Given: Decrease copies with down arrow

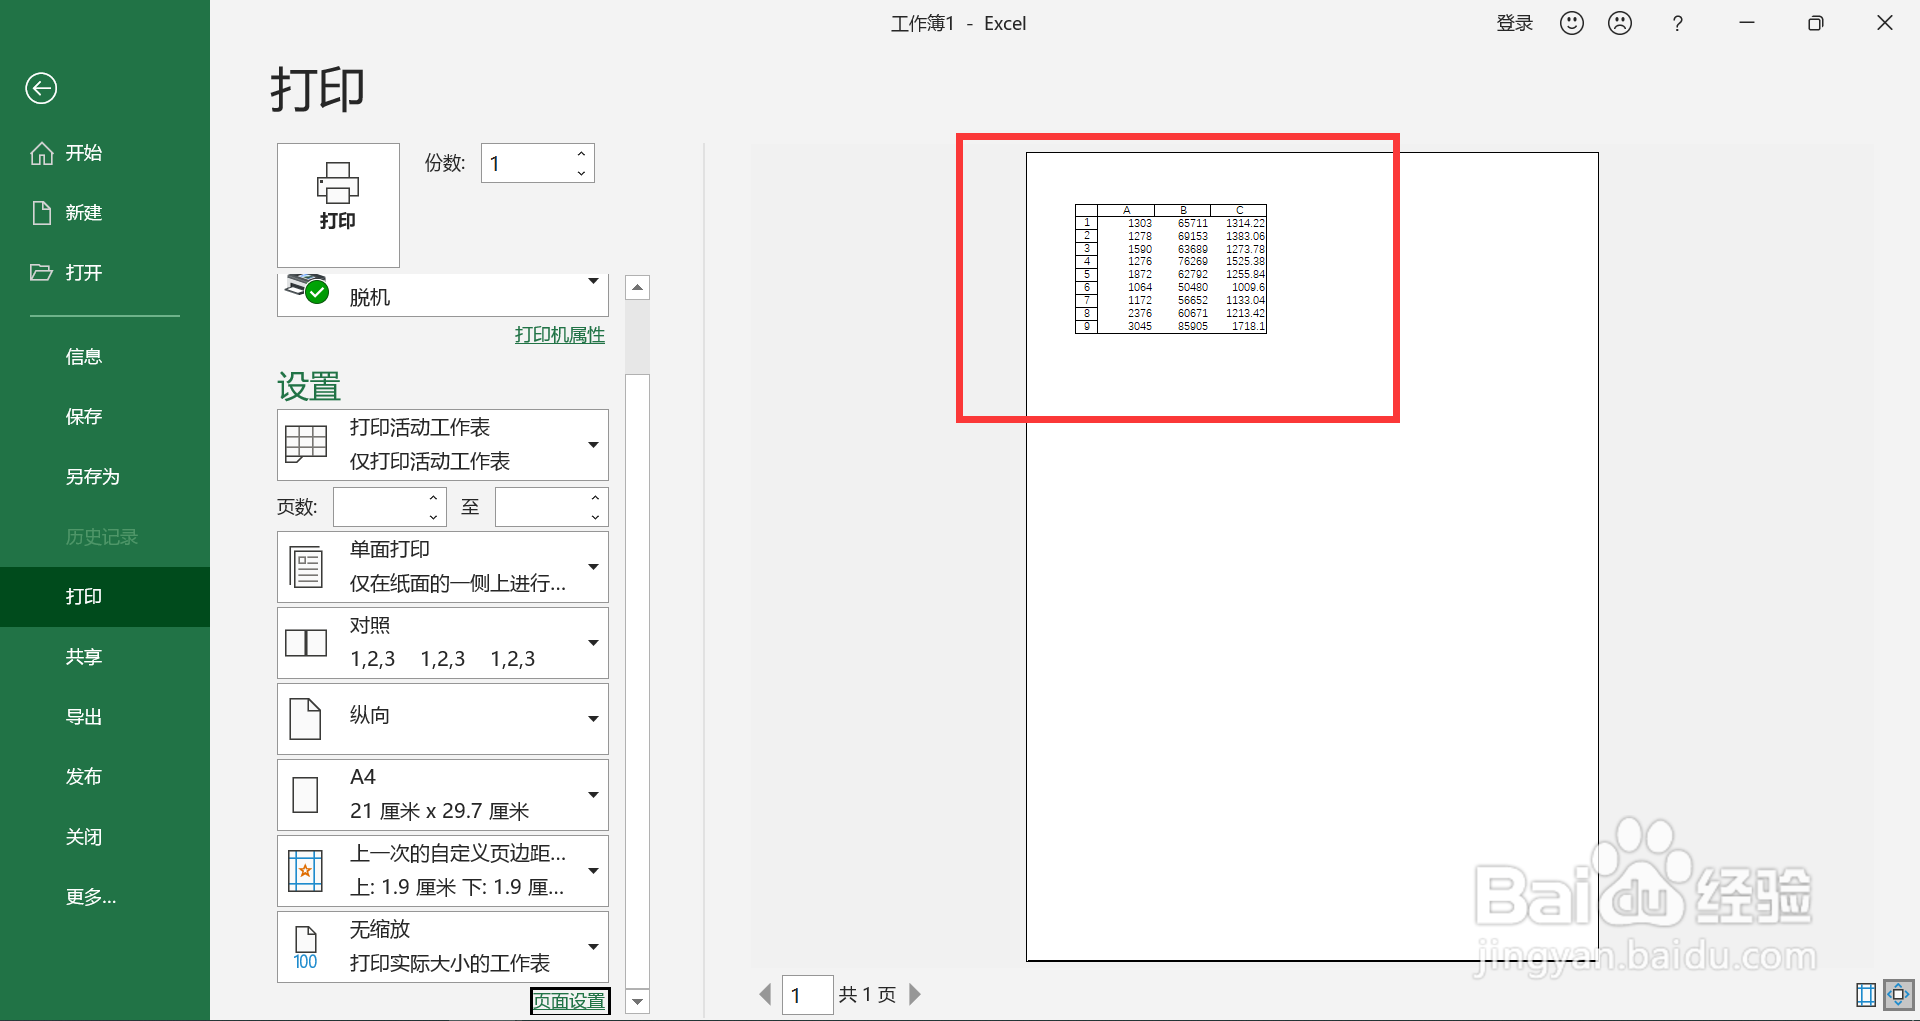Looking at the screenshot, I should (x=581, y=173).
